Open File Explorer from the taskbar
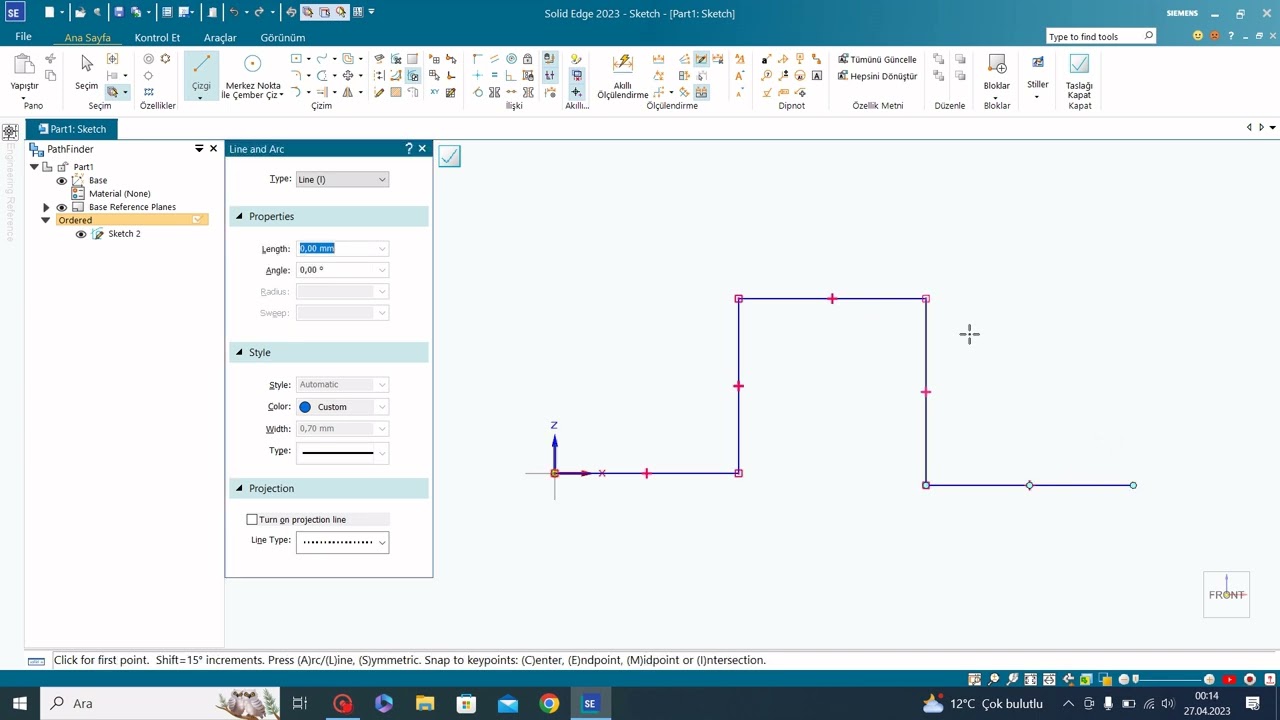1280x720 pixels. click(x=425, y=703)
